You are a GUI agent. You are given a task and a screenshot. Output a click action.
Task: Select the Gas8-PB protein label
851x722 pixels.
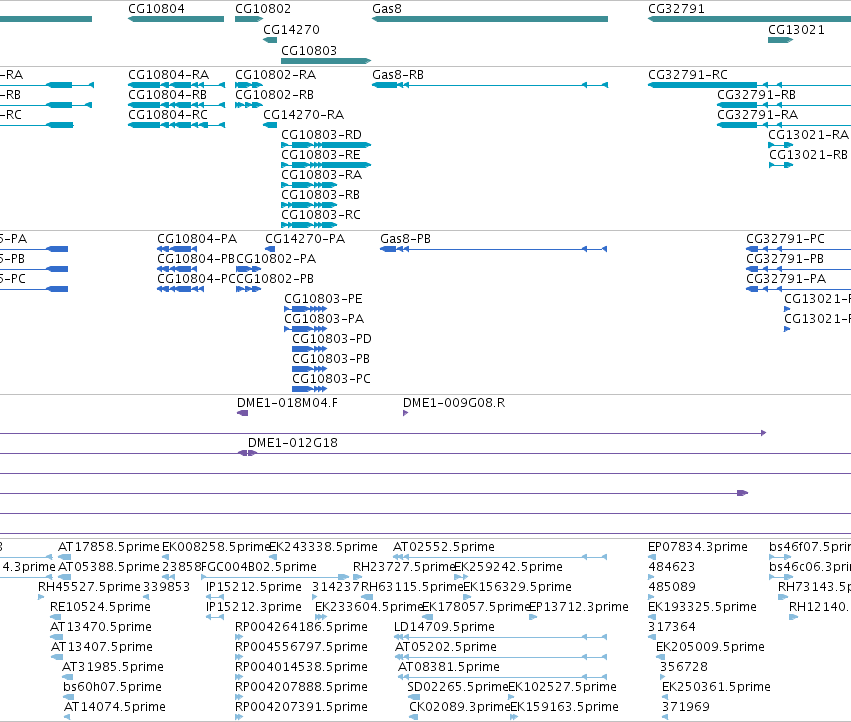[x=405, y=239]
